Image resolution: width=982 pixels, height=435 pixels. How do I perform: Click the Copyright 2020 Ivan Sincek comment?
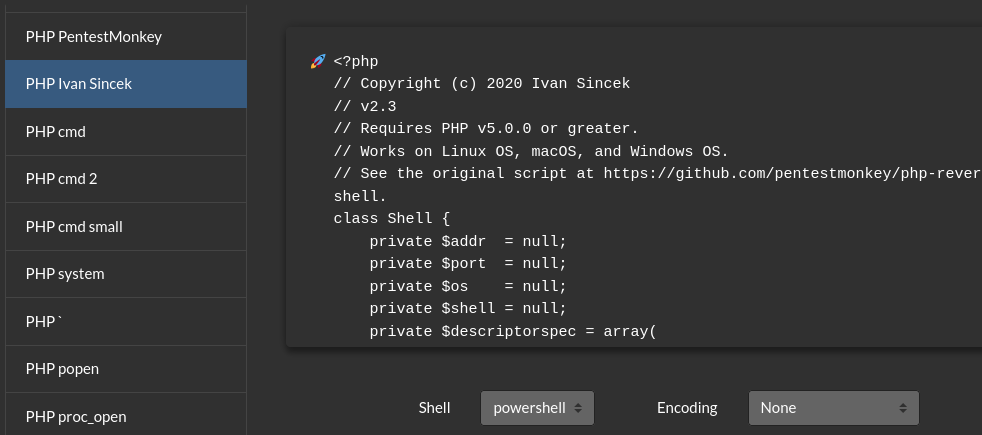coord(482,84)
